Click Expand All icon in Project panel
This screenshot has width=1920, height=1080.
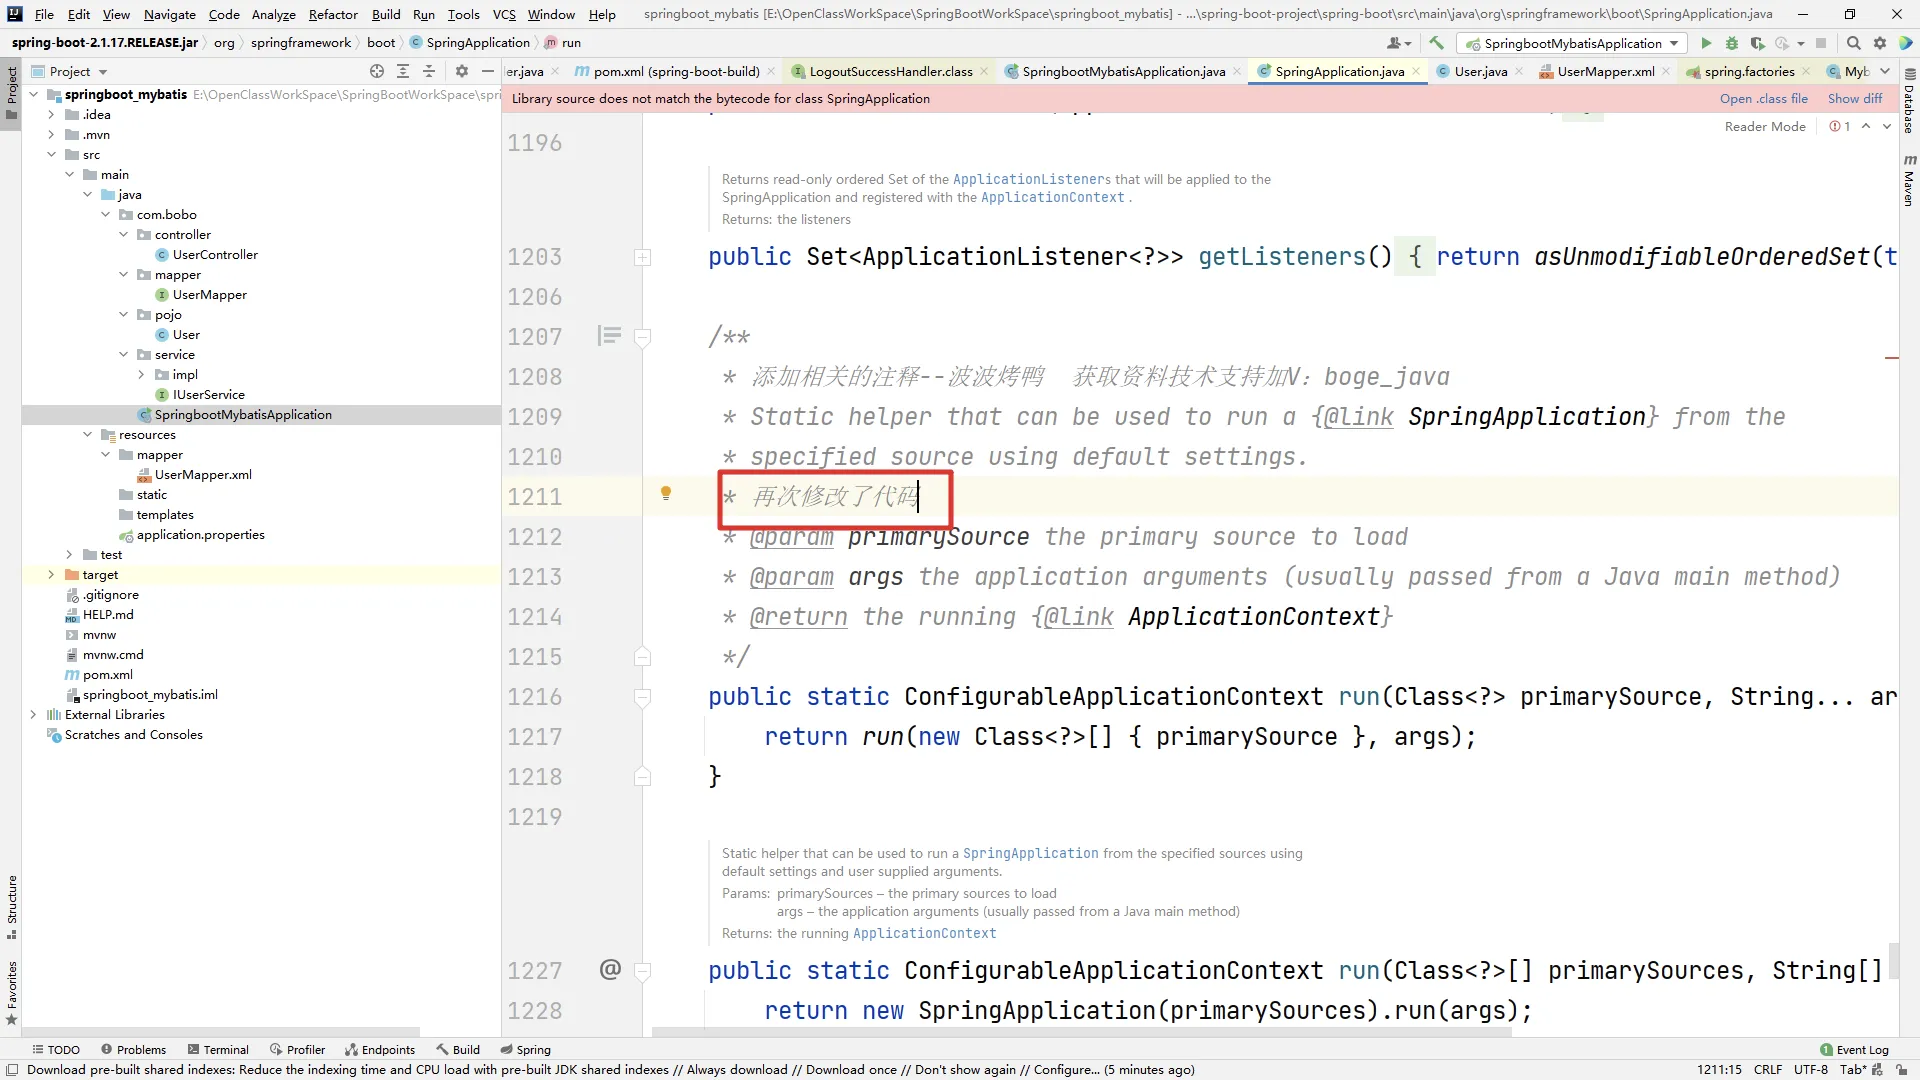(x=403, y=71)
